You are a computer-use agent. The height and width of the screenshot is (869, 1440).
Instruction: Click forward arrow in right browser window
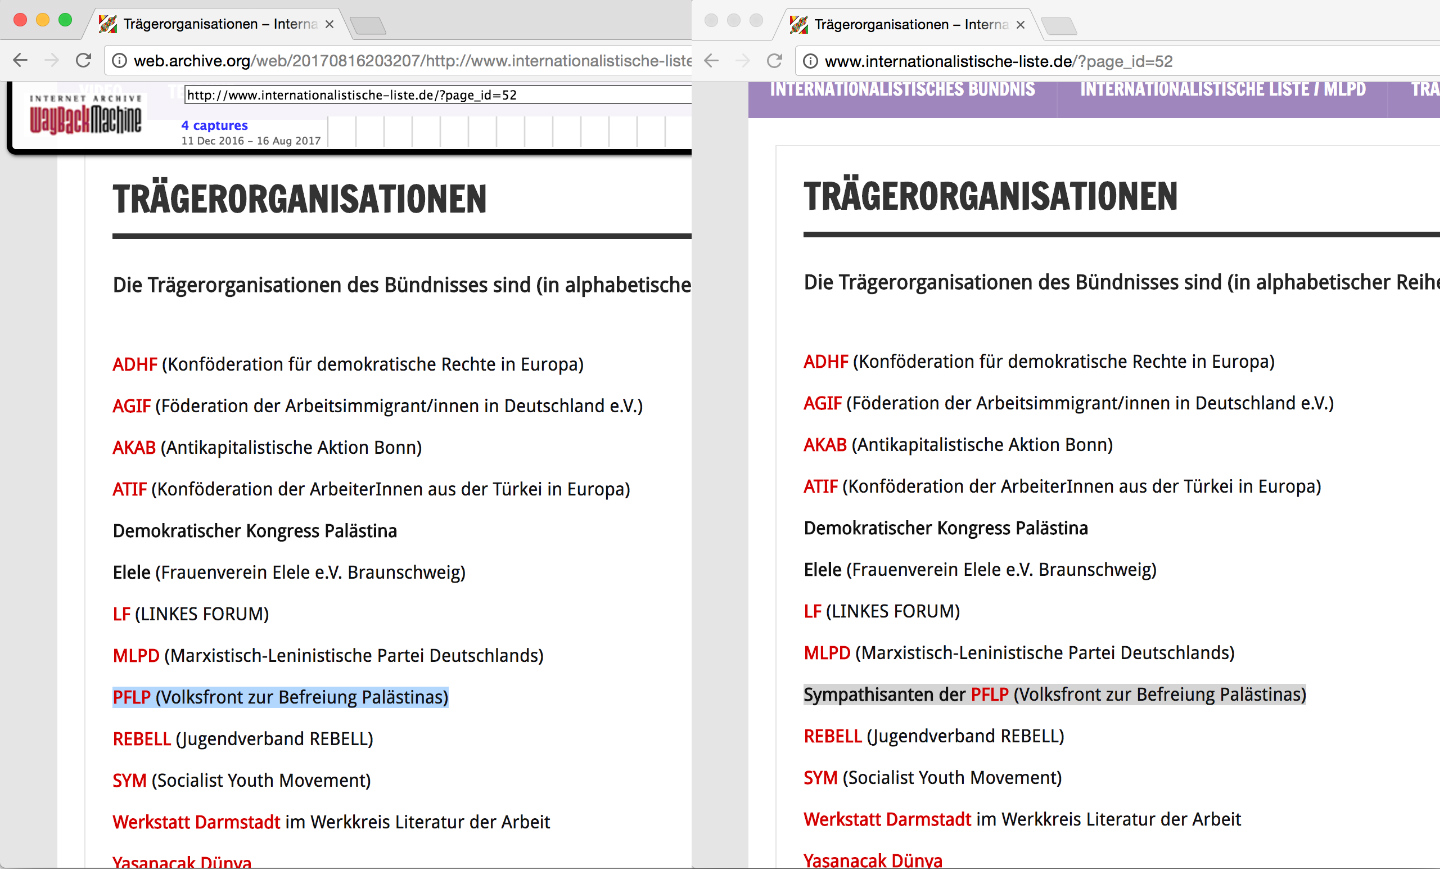pyautogui.click(x=742, y=60)
